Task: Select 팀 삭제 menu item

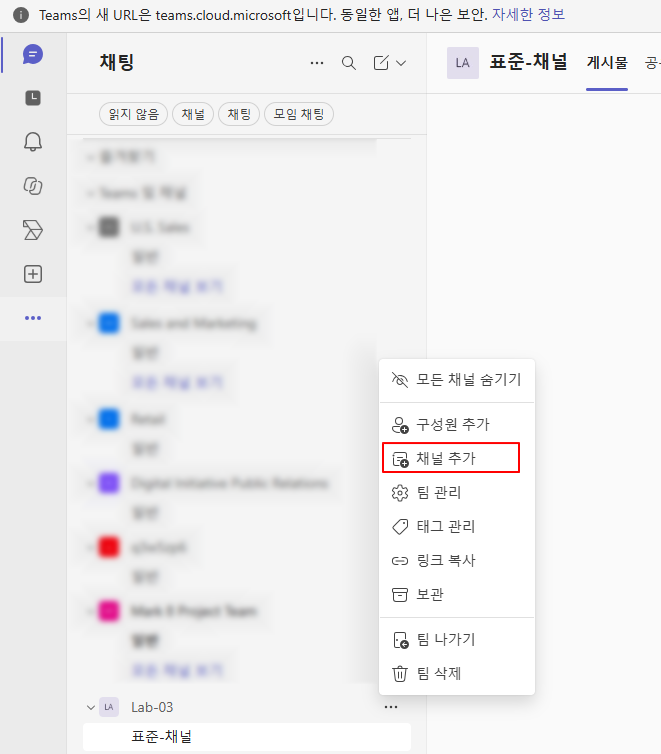Action: coord(457,674)
